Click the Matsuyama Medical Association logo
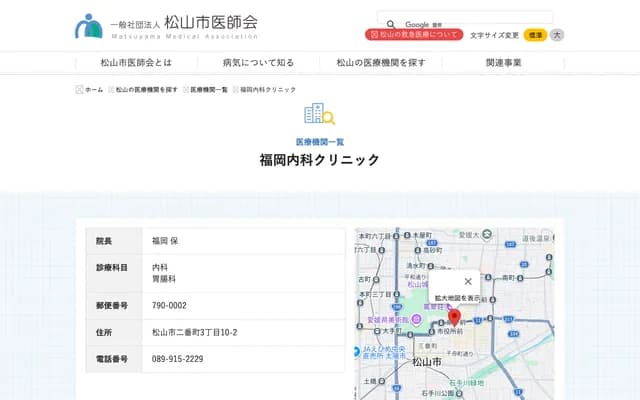The image size is (640, 400). tap(166, 27)
